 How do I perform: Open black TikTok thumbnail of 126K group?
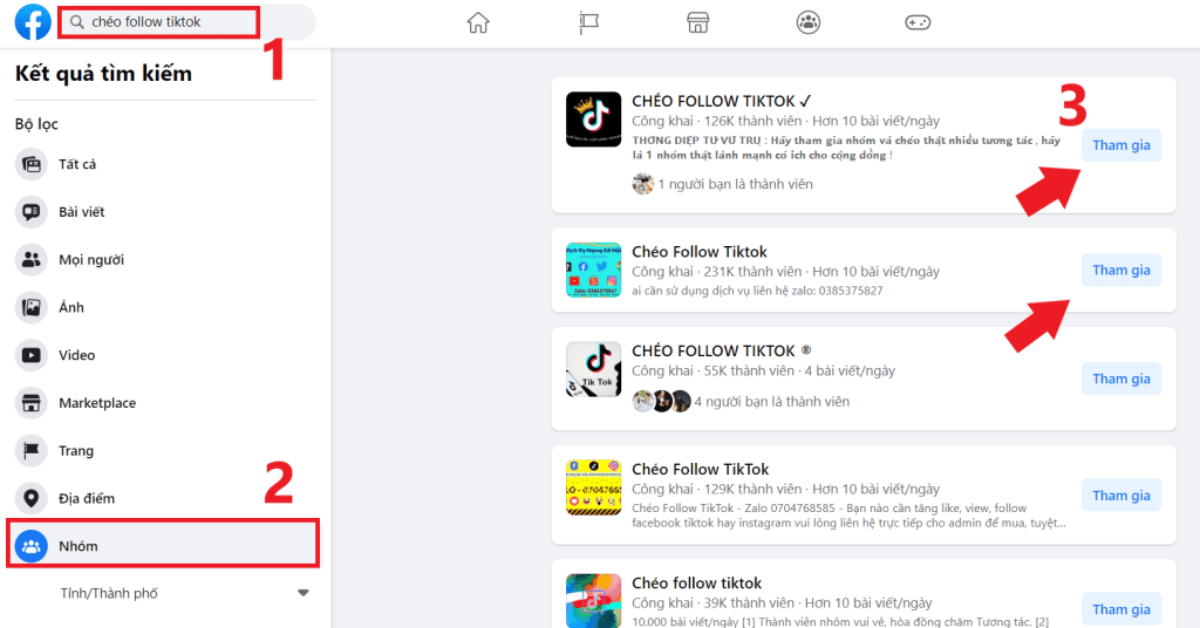pyautogui.click(x=594, y=119)
